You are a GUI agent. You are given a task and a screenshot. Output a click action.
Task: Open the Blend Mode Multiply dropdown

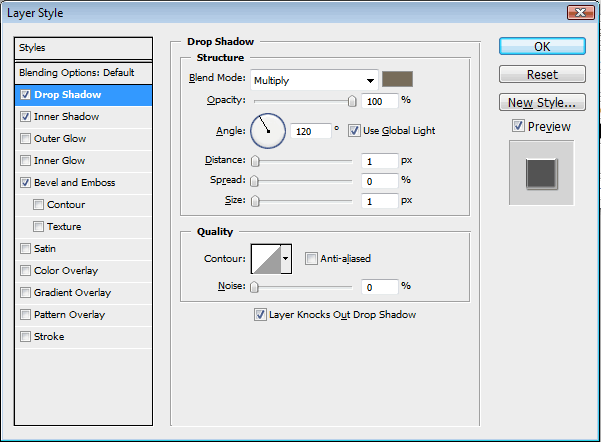(314, 80)
